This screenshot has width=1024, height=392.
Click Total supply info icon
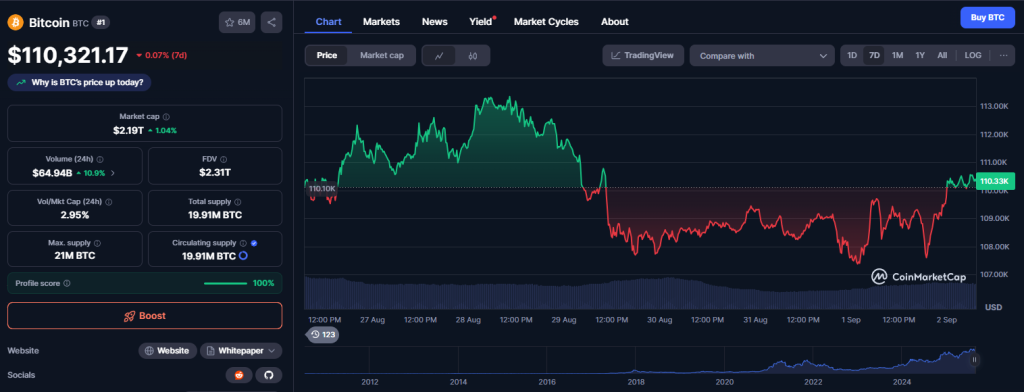pyautogui.click(x=237, y=203)
